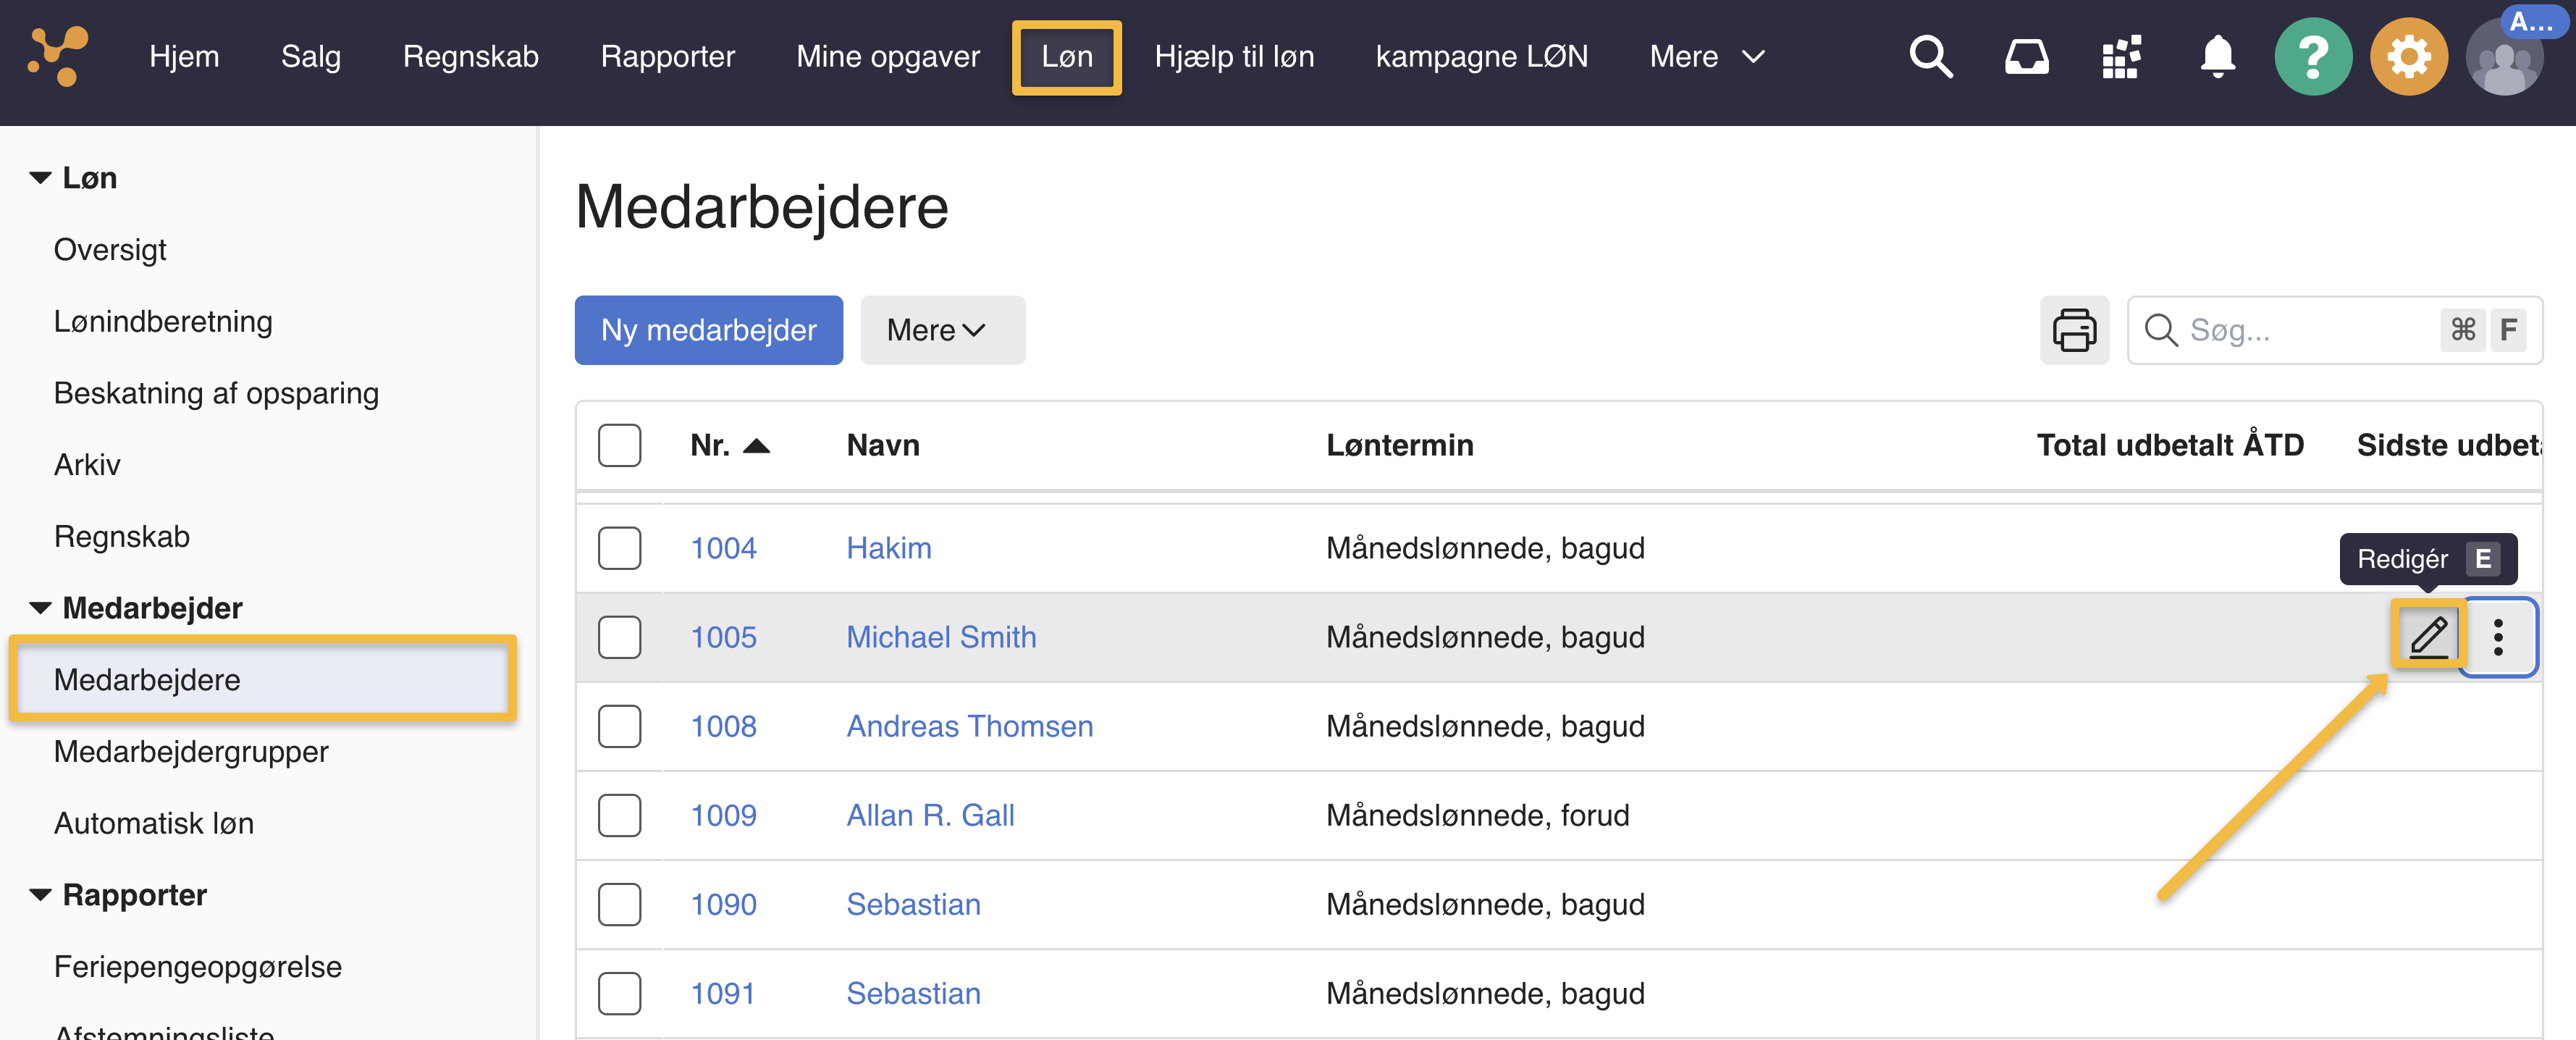Open the user profile avatar
Screen dimensions: 2576x1040
coord(2504,57)
